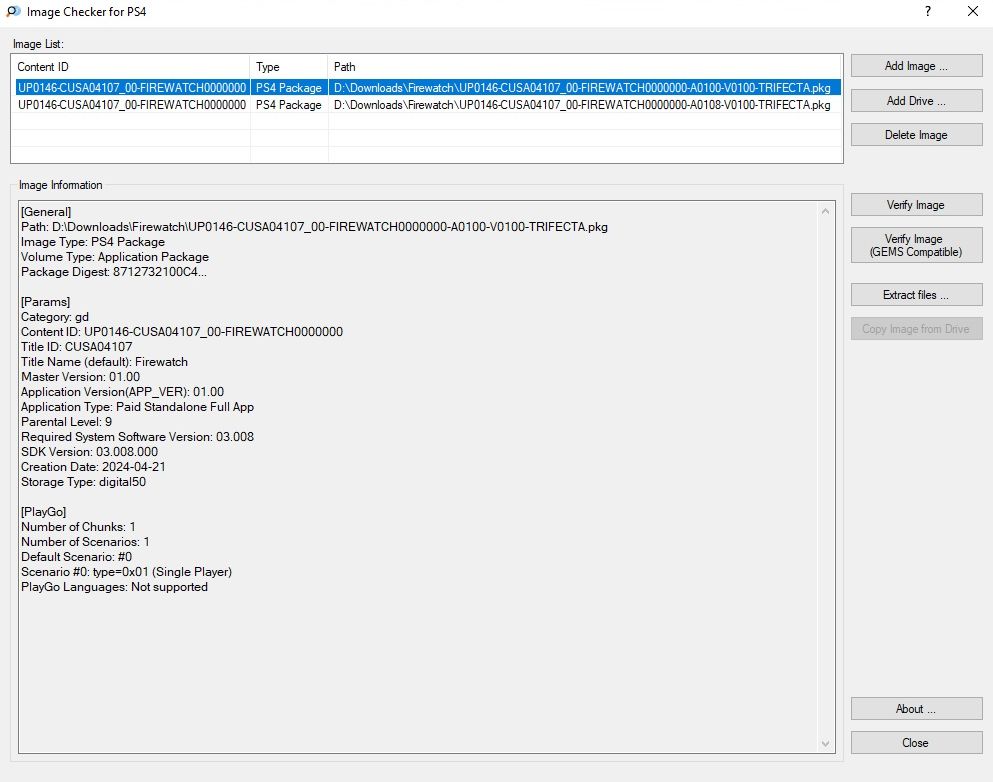This screenshot has width=993, height=782.
Task: Click the Category: gd line
Action: point(54,317)
